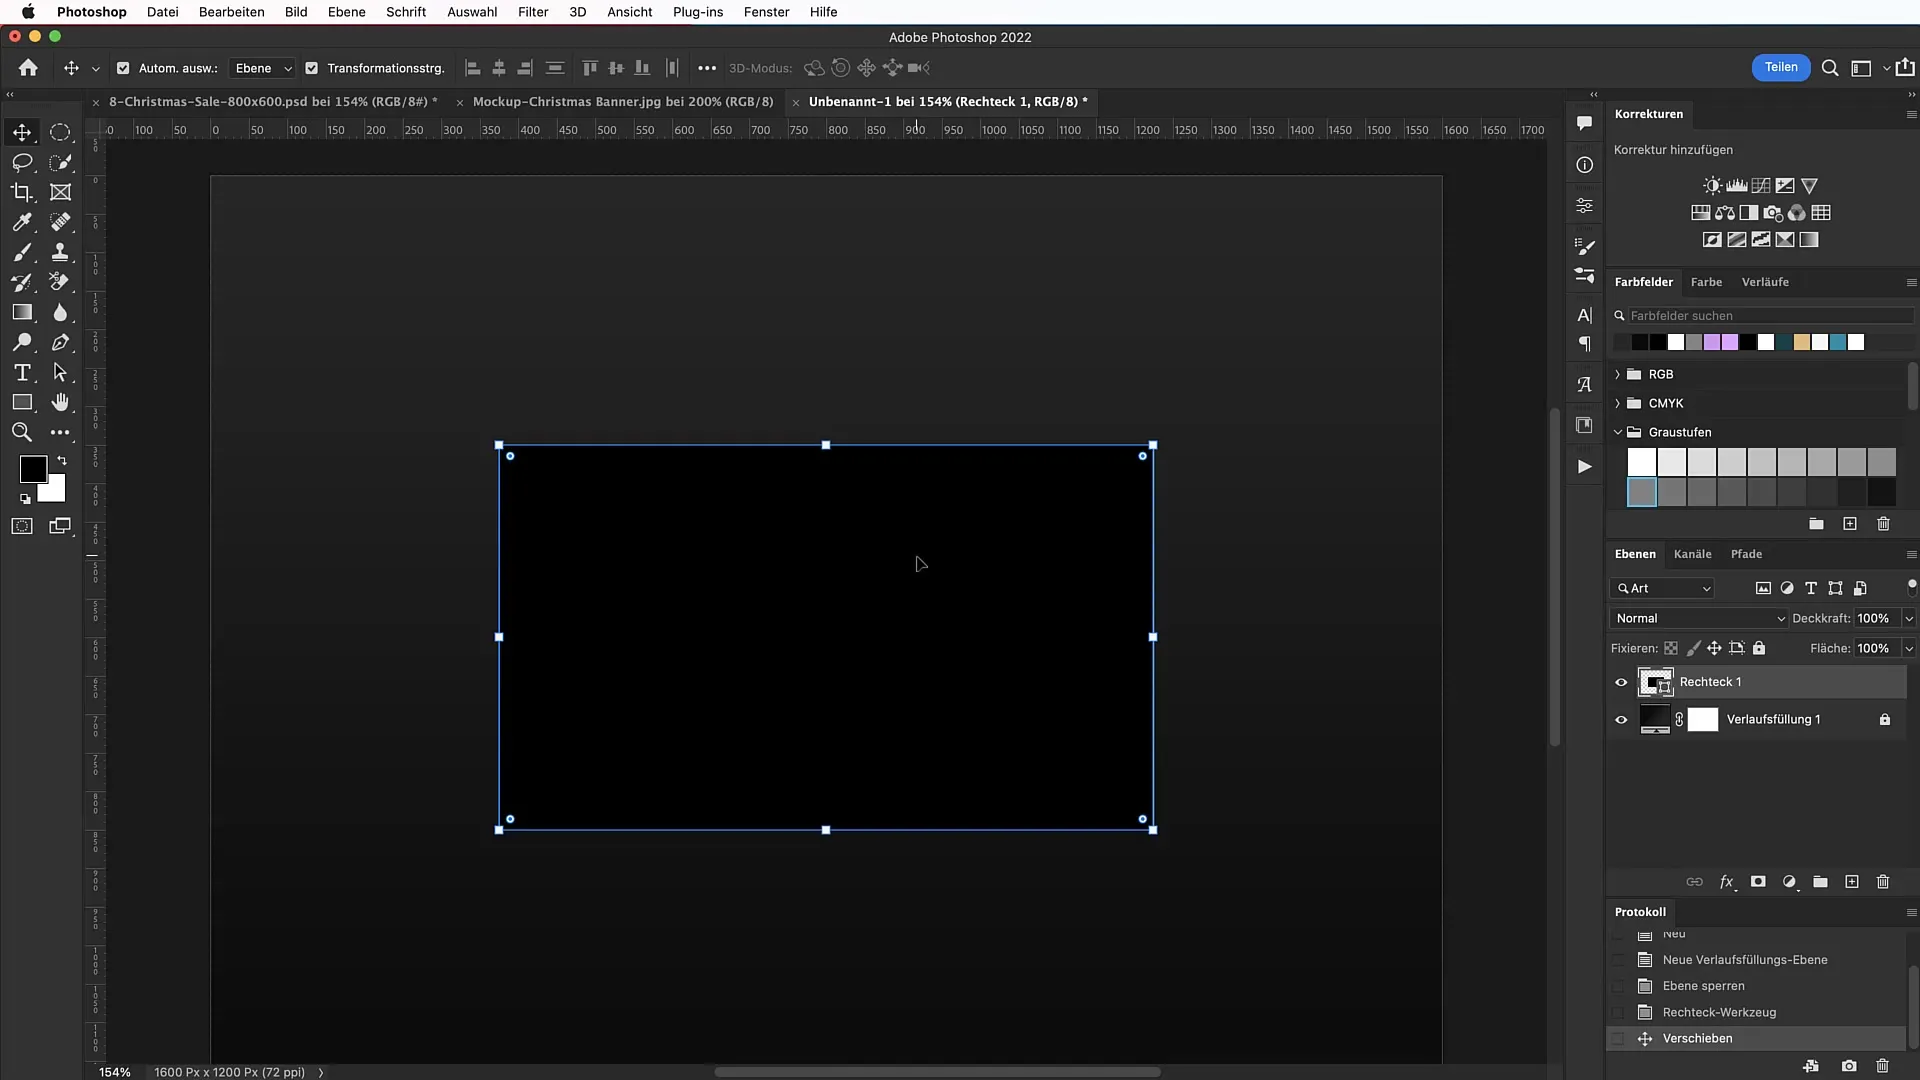Open the search magnifier icon
This screenshot has height=1080, width=1920.
(x=1830, y=68)
